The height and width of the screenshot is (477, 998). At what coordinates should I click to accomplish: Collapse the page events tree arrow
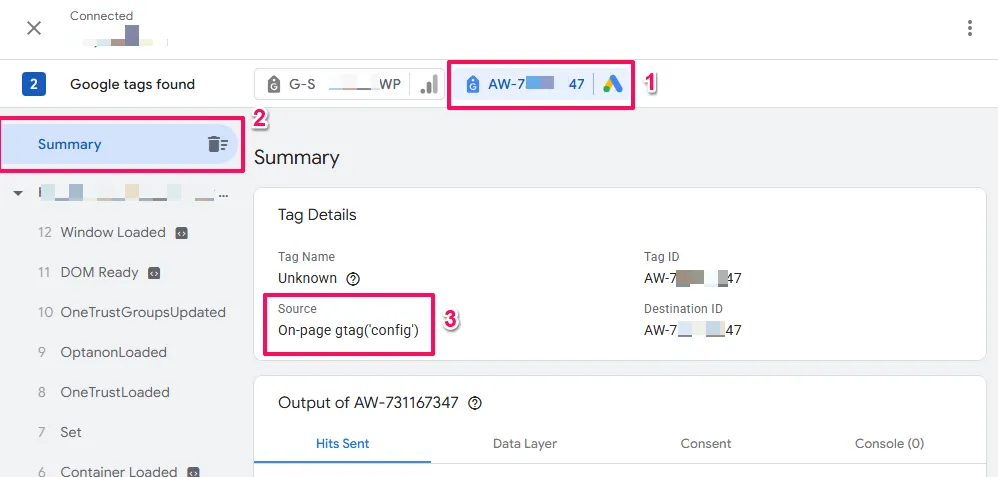(18, 193)
